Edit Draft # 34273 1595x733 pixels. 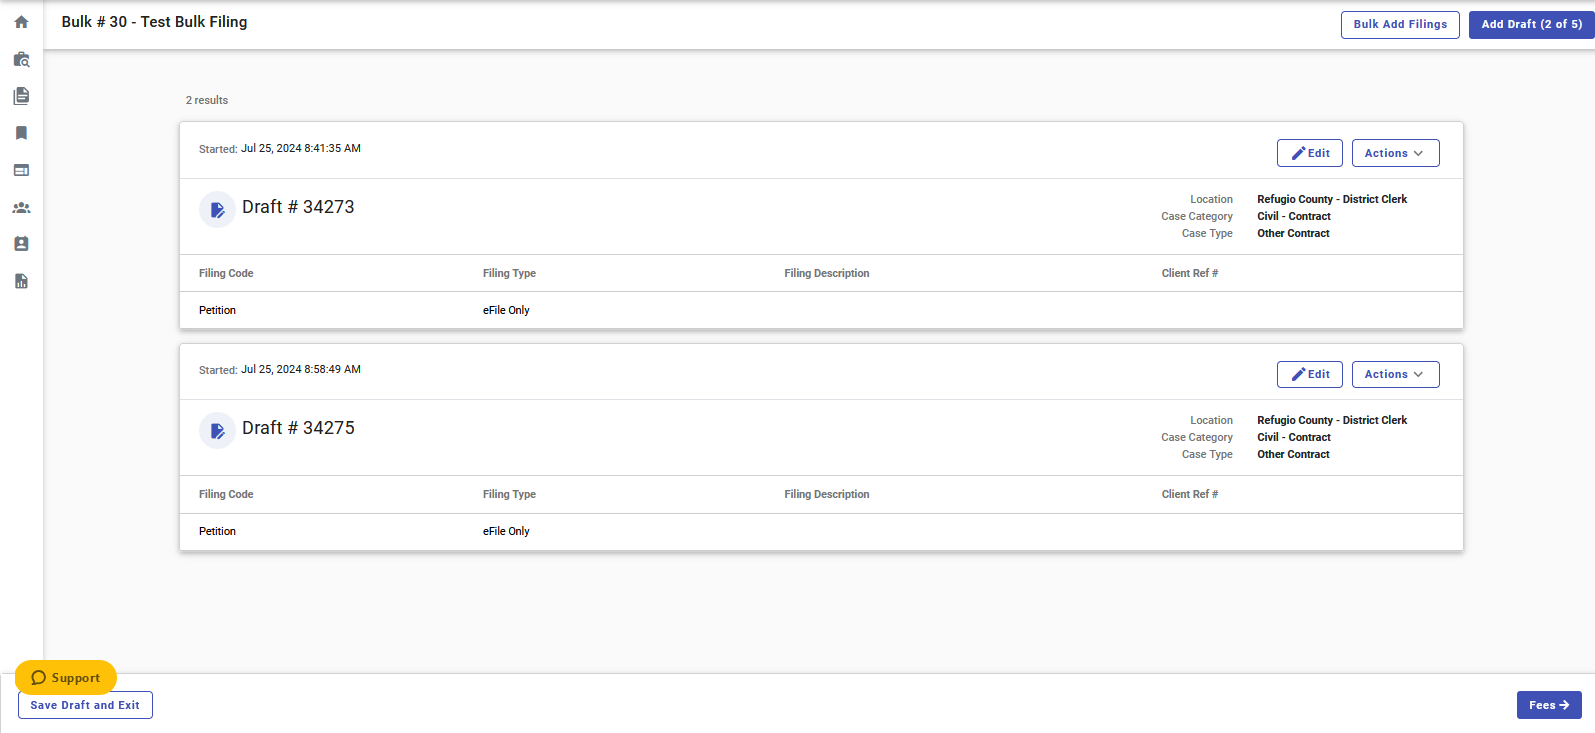tap(1309, 153)
